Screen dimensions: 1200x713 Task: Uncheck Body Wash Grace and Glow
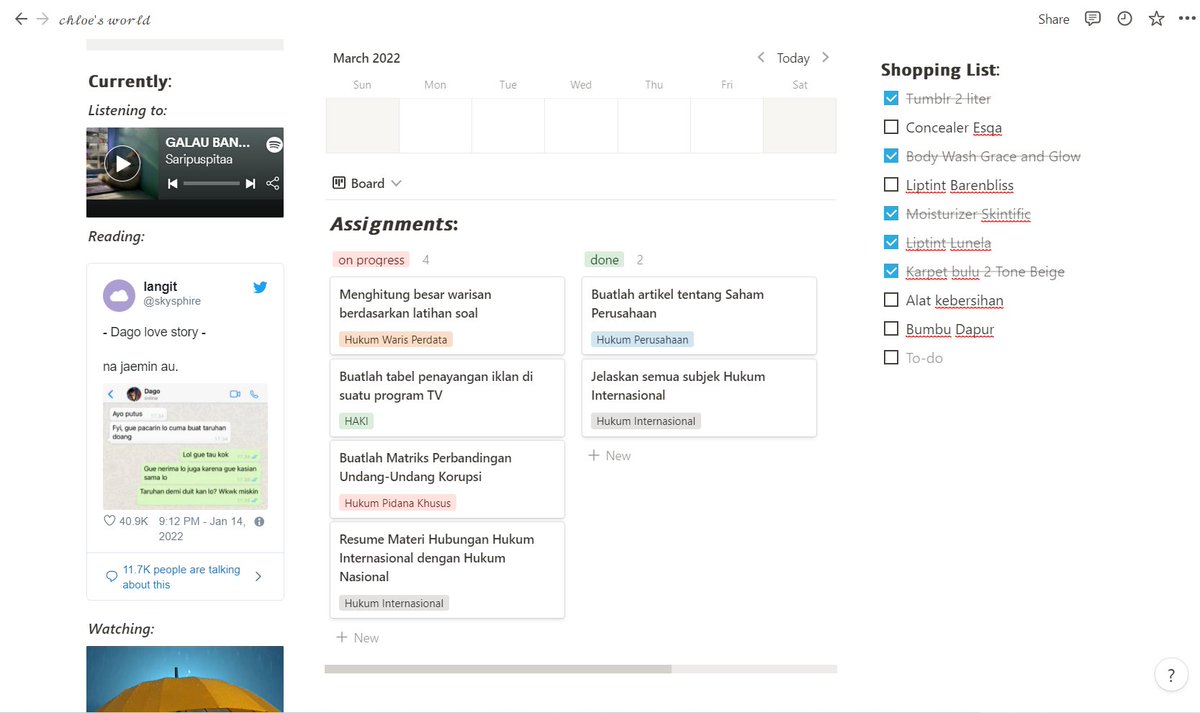pos(891,156)
